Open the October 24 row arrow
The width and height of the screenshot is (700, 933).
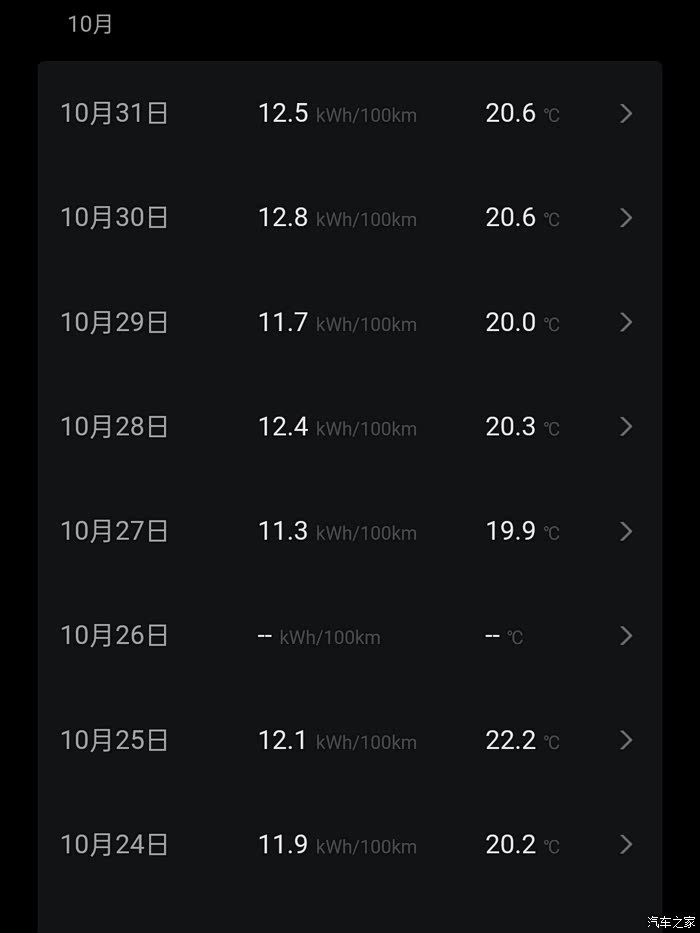(626, 845)
